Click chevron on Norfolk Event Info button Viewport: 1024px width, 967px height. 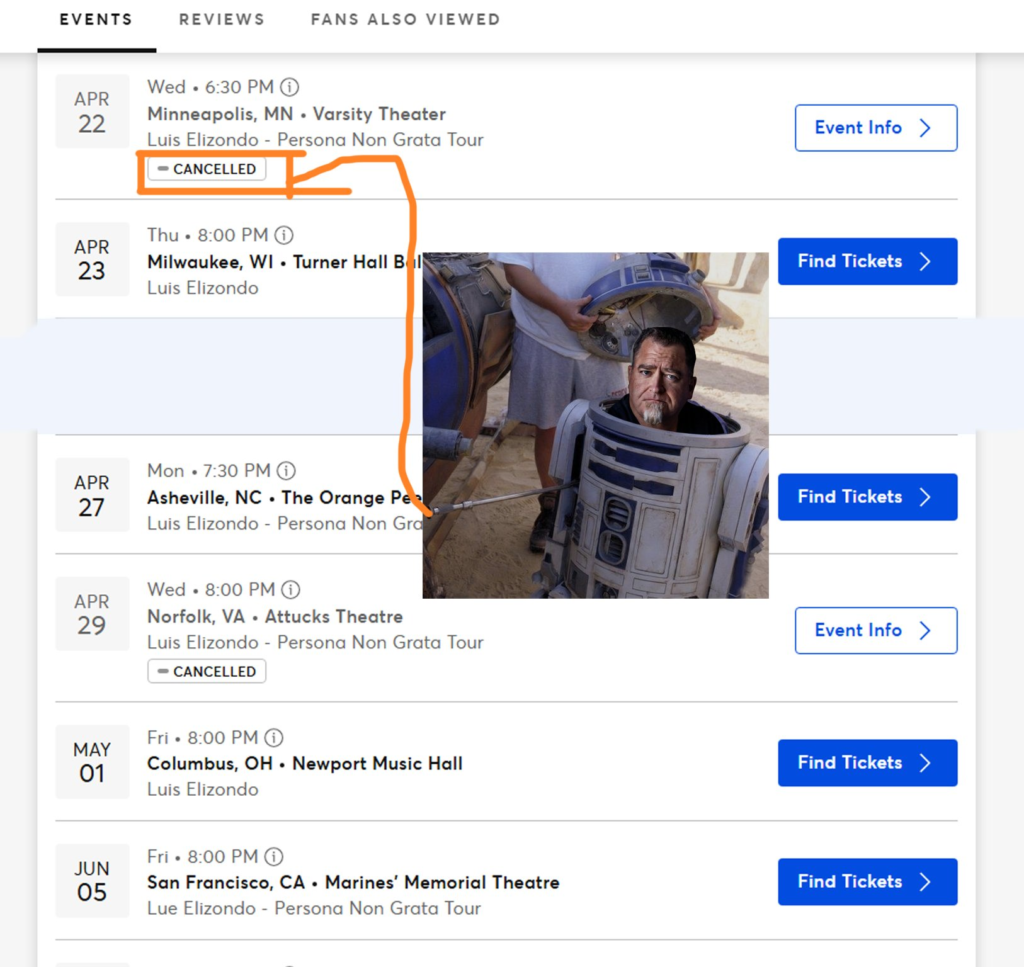coord(925,631)
